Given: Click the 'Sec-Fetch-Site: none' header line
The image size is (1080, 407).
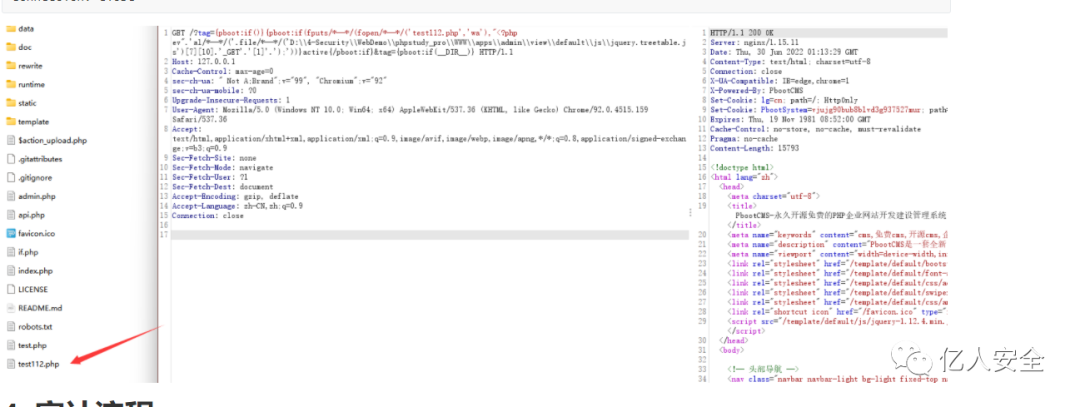Looking at the screenshot, I should click(214, 158).
